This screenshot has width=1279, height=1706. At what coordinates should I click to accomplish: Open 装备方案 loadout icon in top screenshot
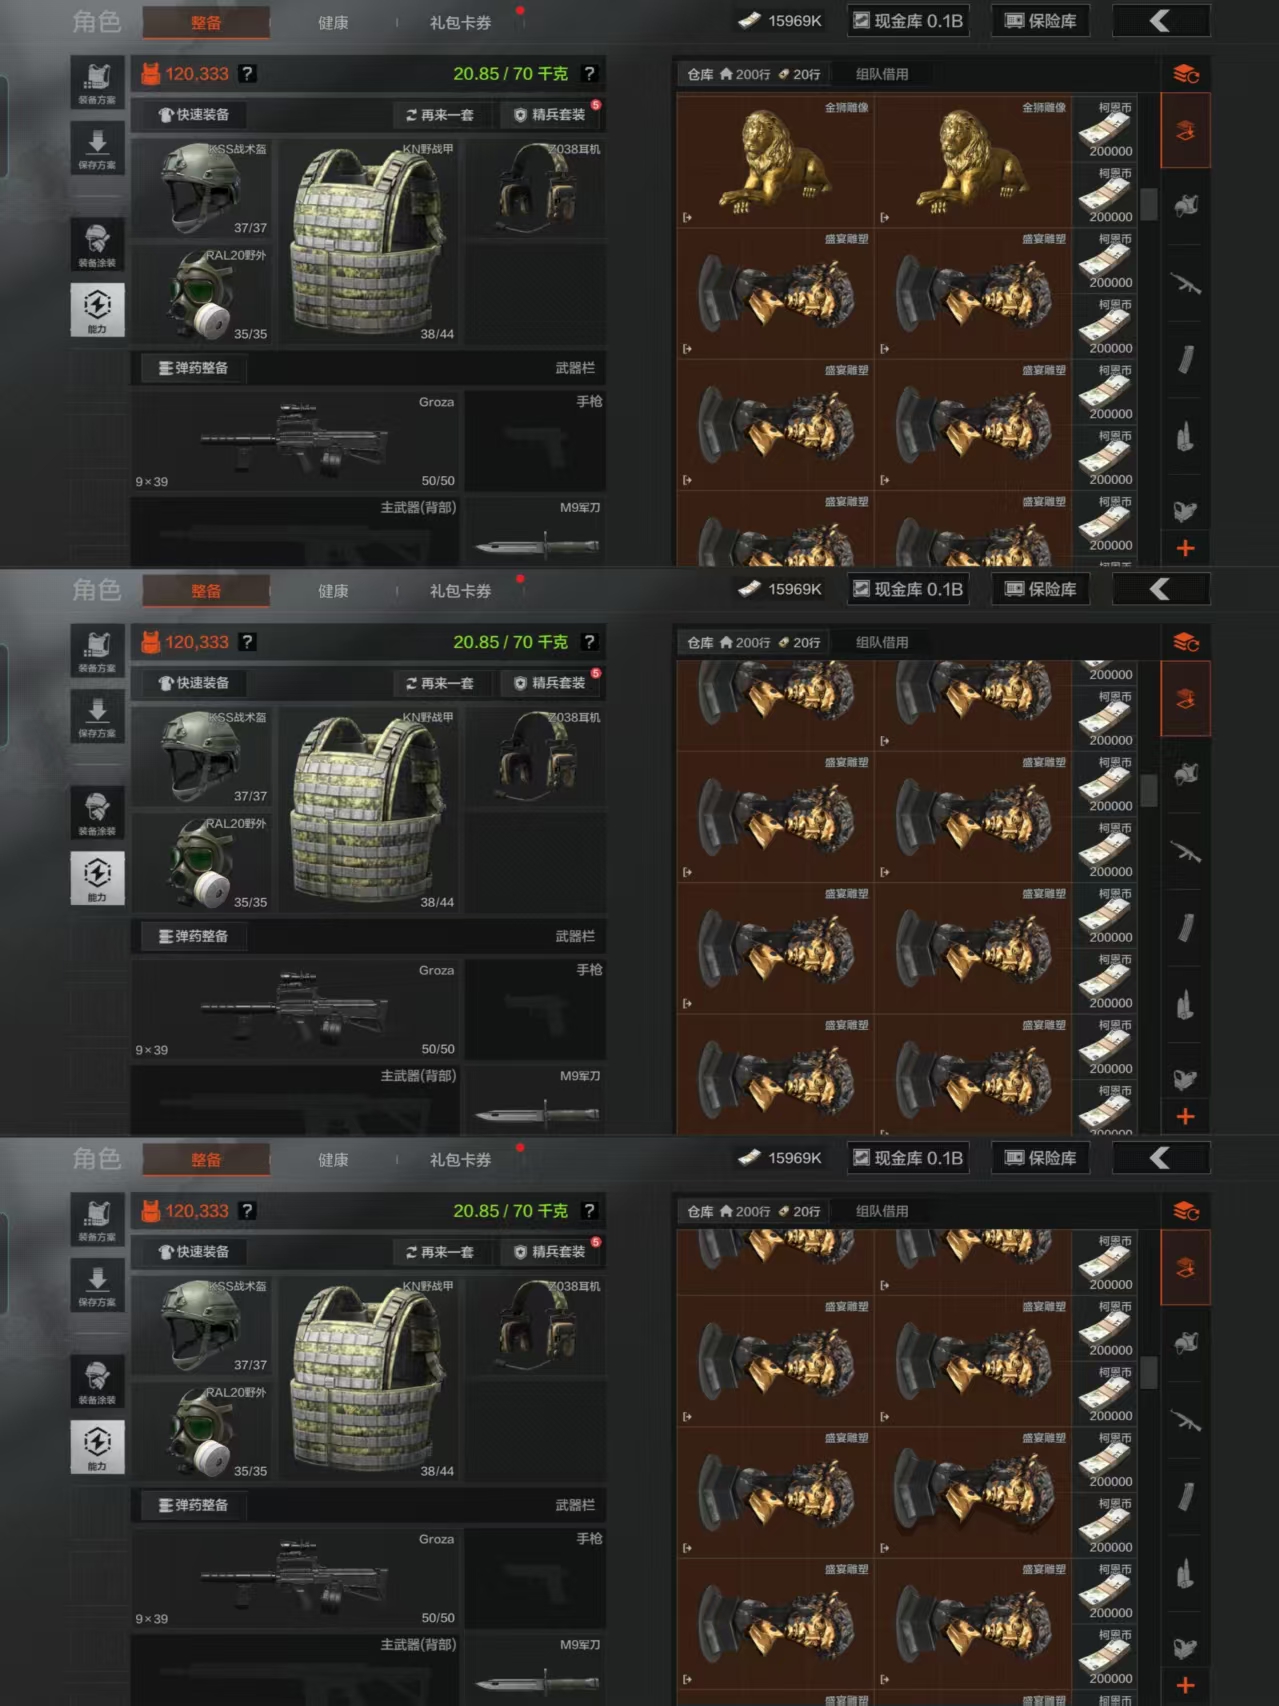(97, 82)
